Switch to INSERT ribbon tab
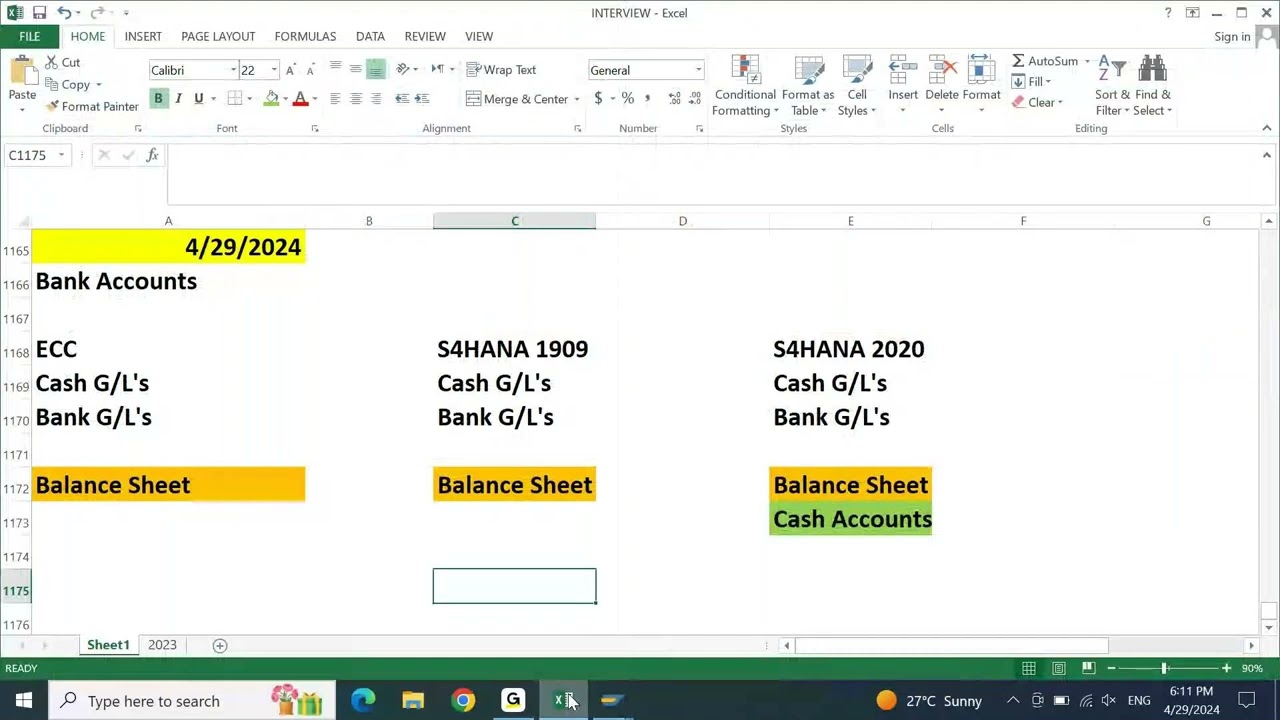The width and height of the screenshot is (1280, 720). [x=143, y=36]
